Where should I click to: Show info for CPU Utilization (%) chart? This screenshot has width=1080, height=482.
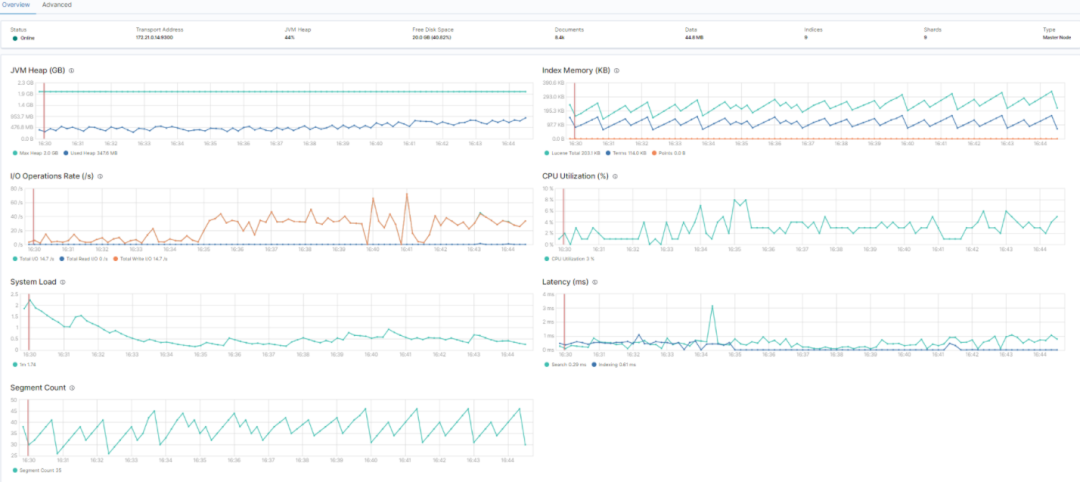pyautogui.click(x=615, y=176)
